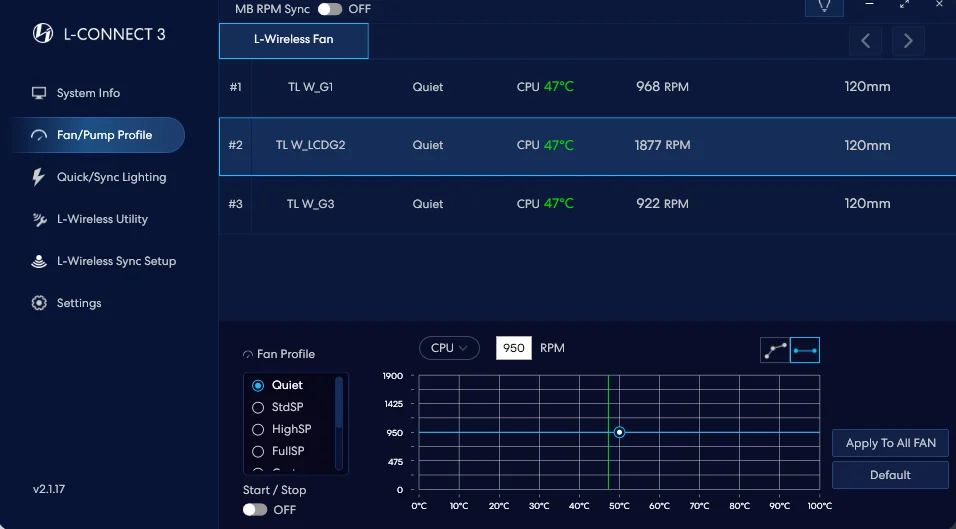Click 120mm size in row #3
Image resolution: width=956 pixels, height=529 pixels.
pyautogui.click(x=867, y=204)
